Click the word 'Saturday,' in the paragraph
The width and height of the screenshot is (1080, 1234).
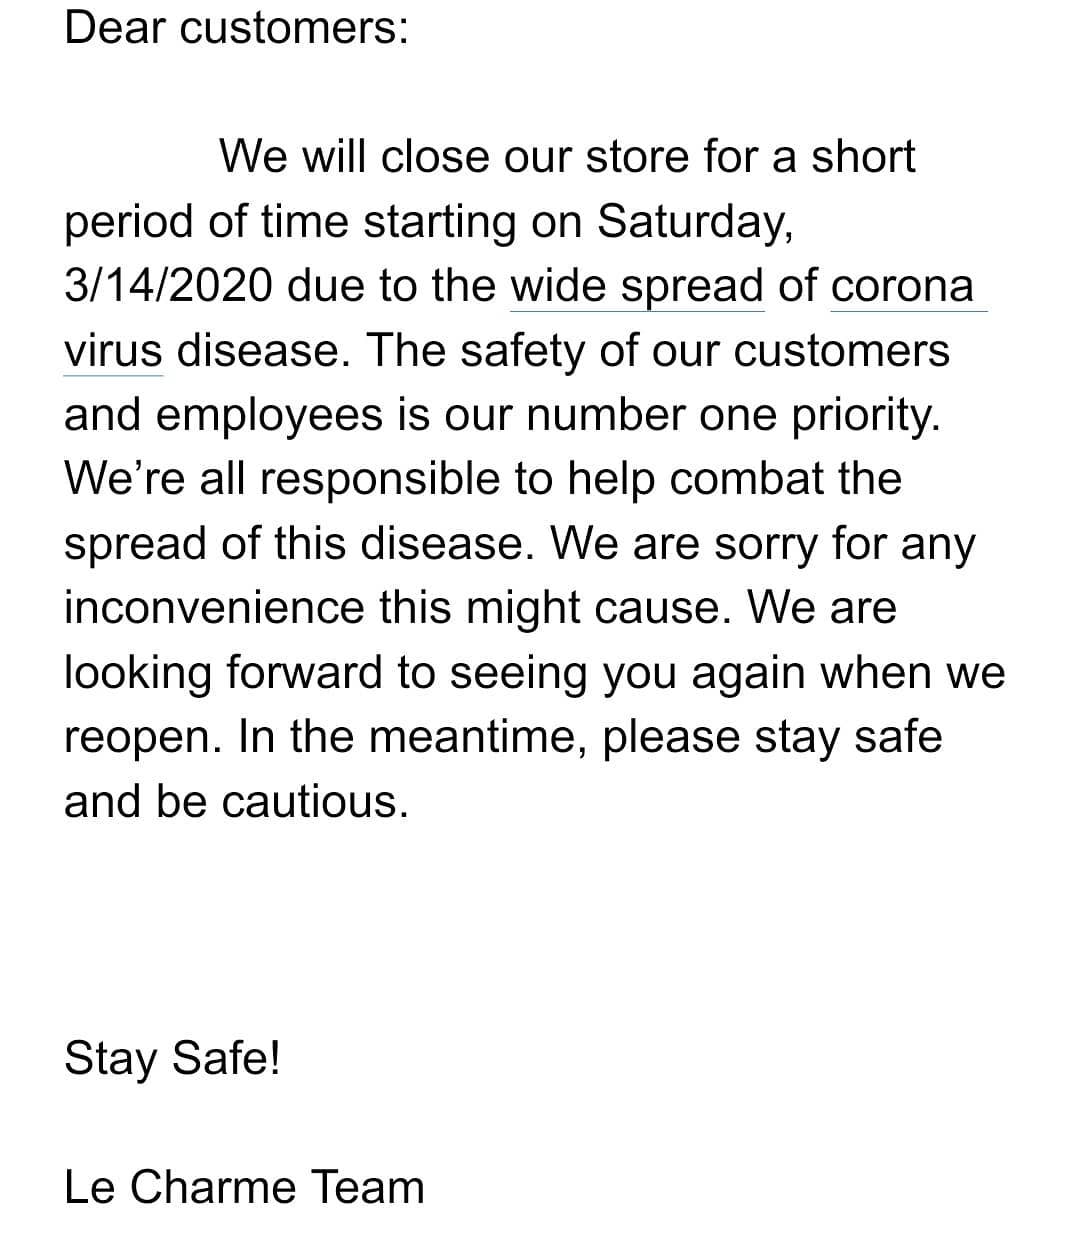tap(696, 224)
